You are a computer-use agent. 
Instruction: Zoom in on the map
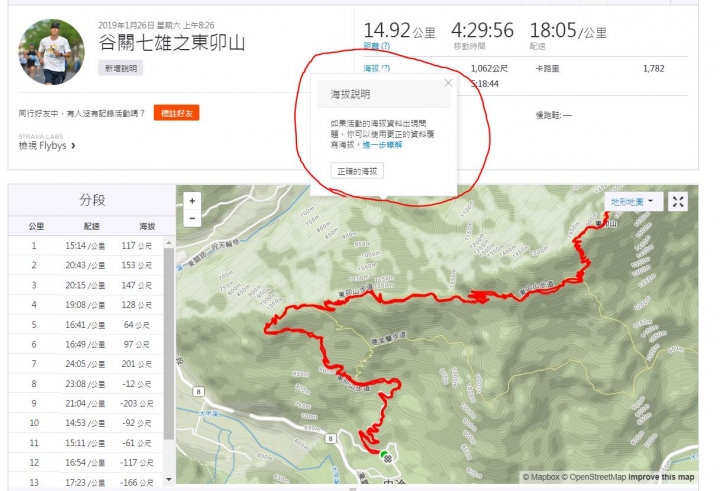[192, 201]
